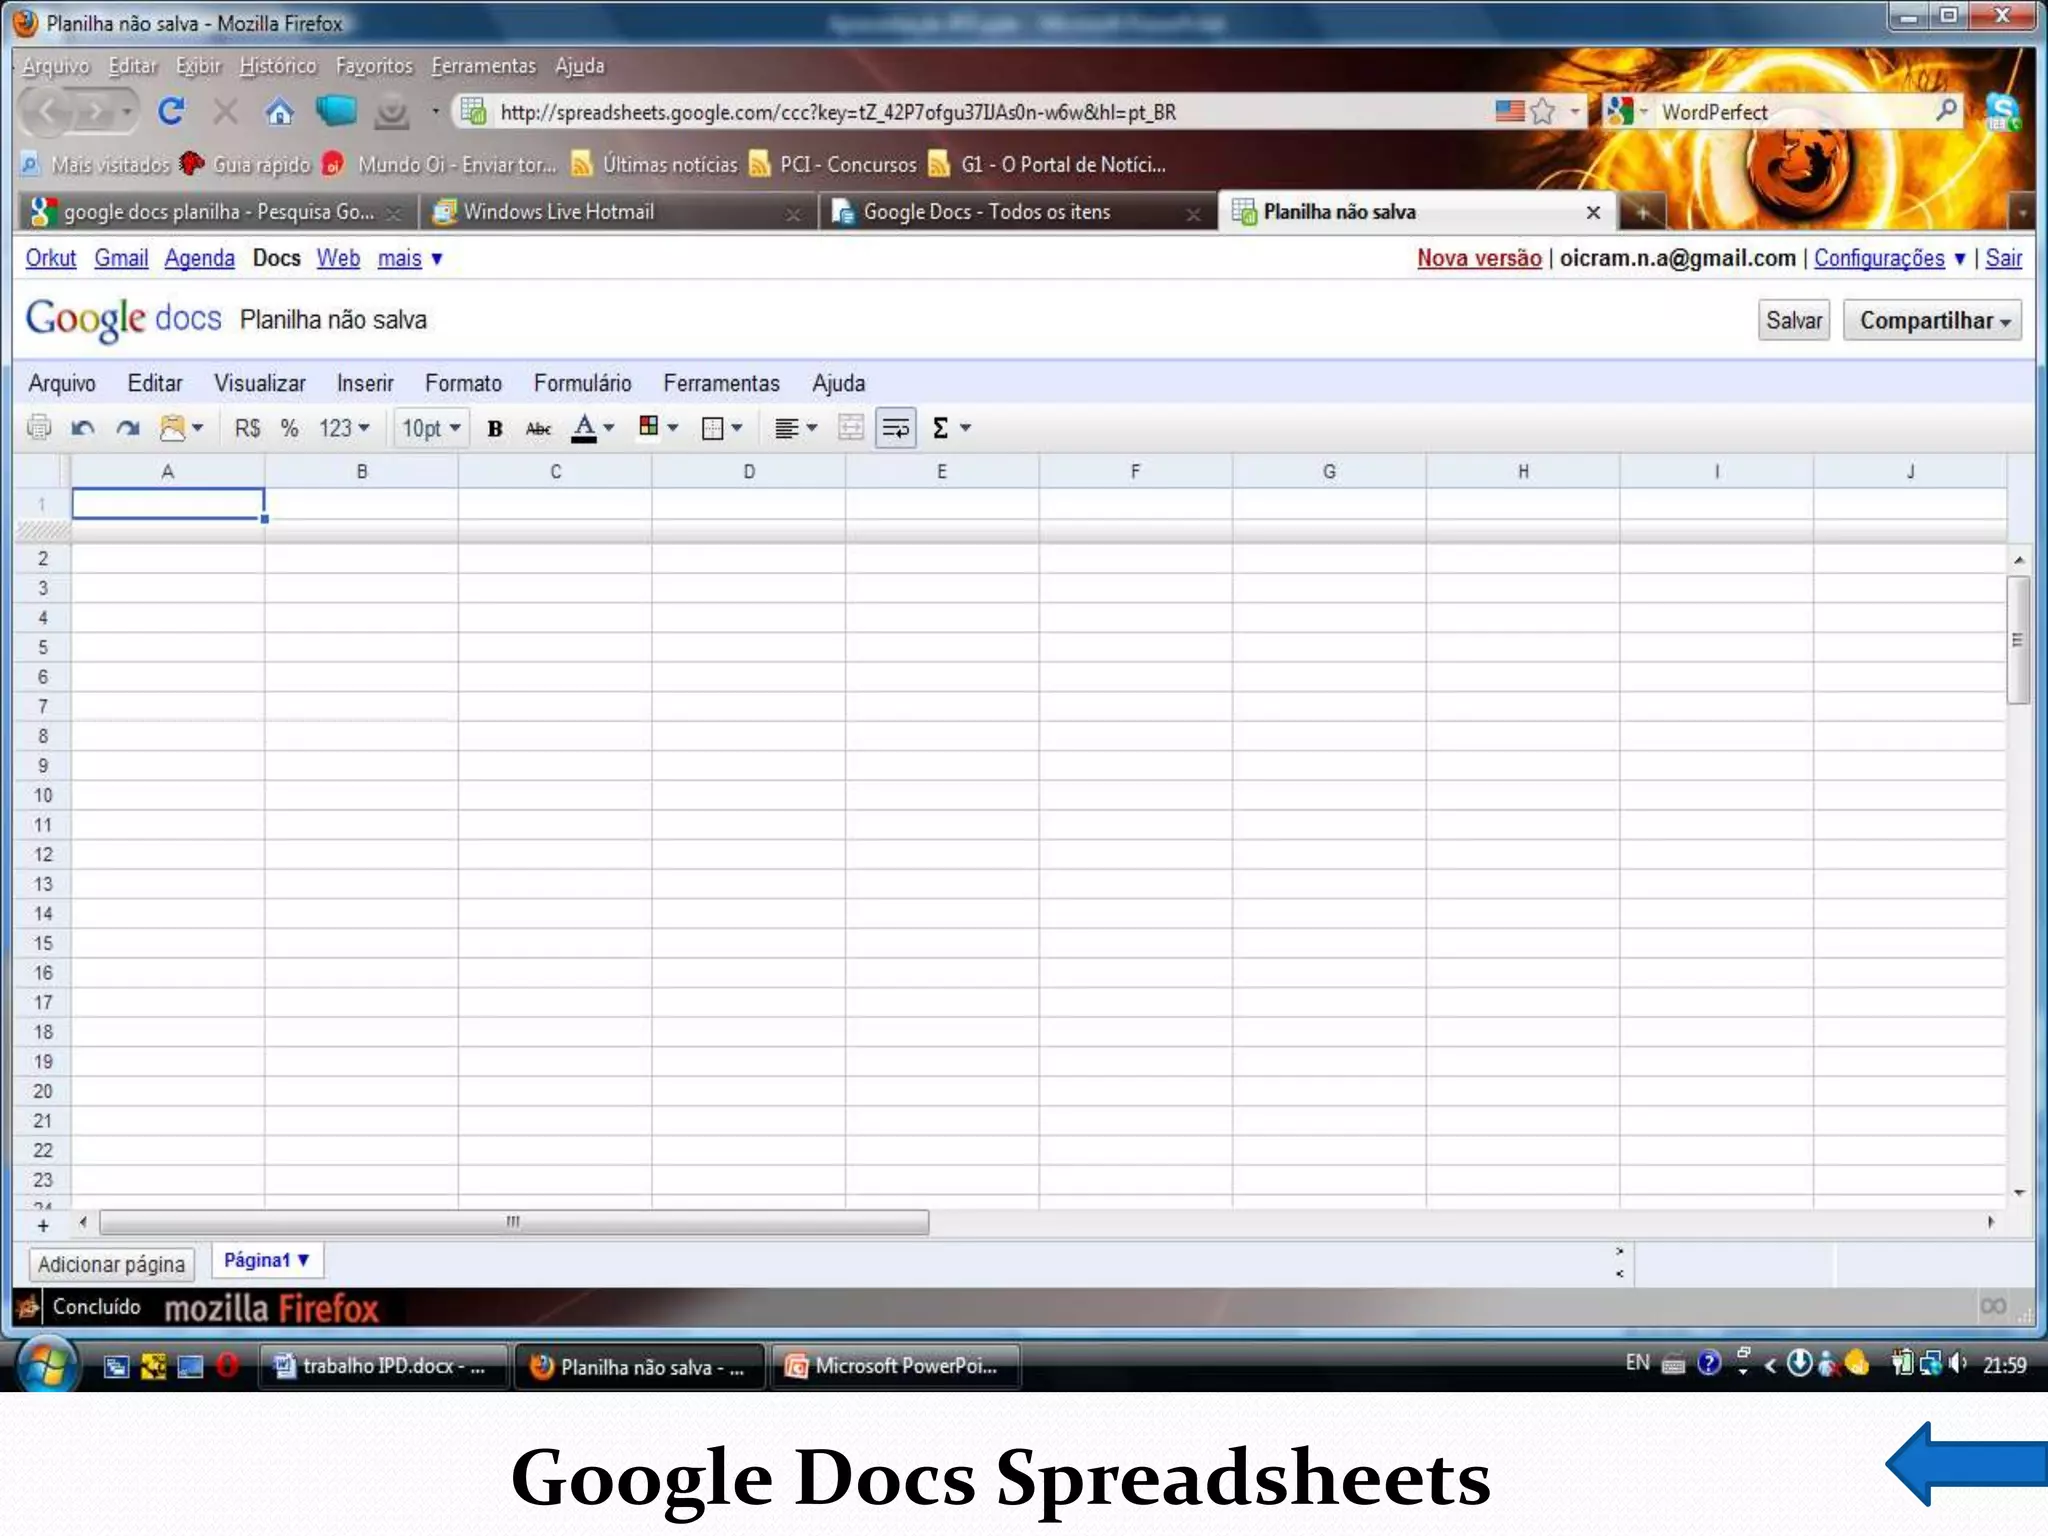Click the Salvar button
Image resolution: width=2048 pixels, height=1536 pixels.
(x=1793, y=320)
